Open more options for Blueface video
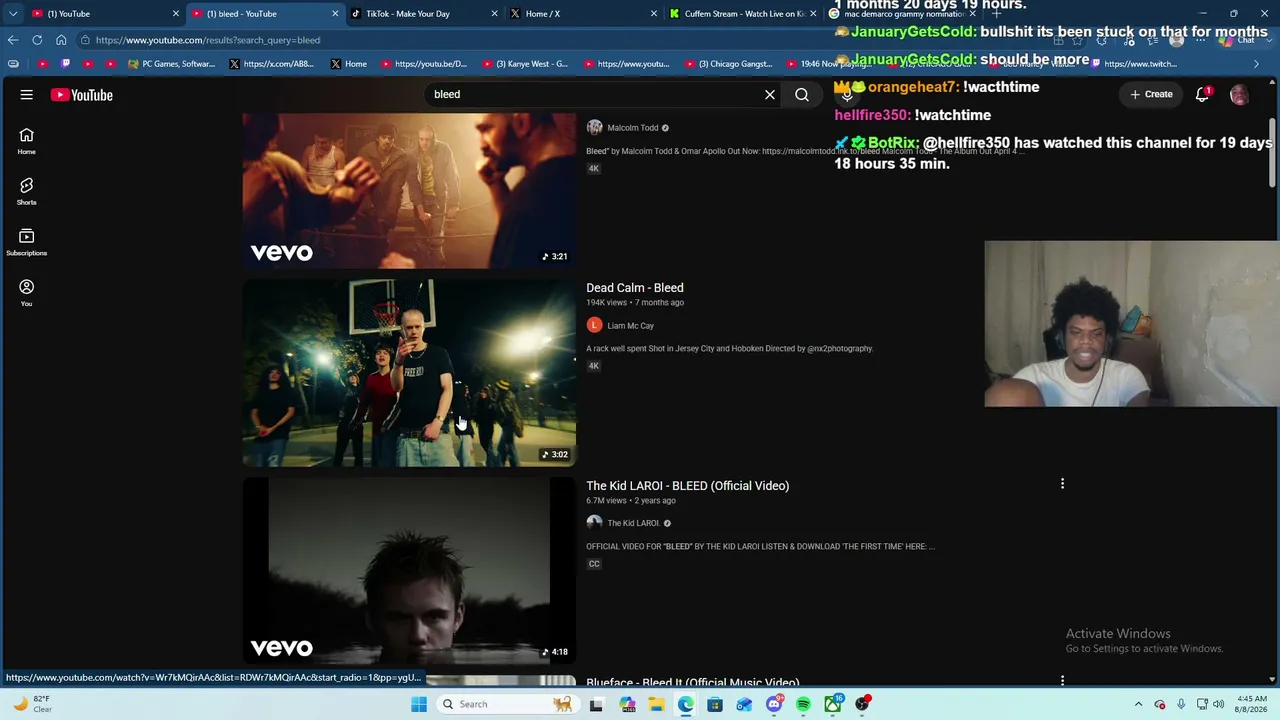 (x=1062, y=681)
